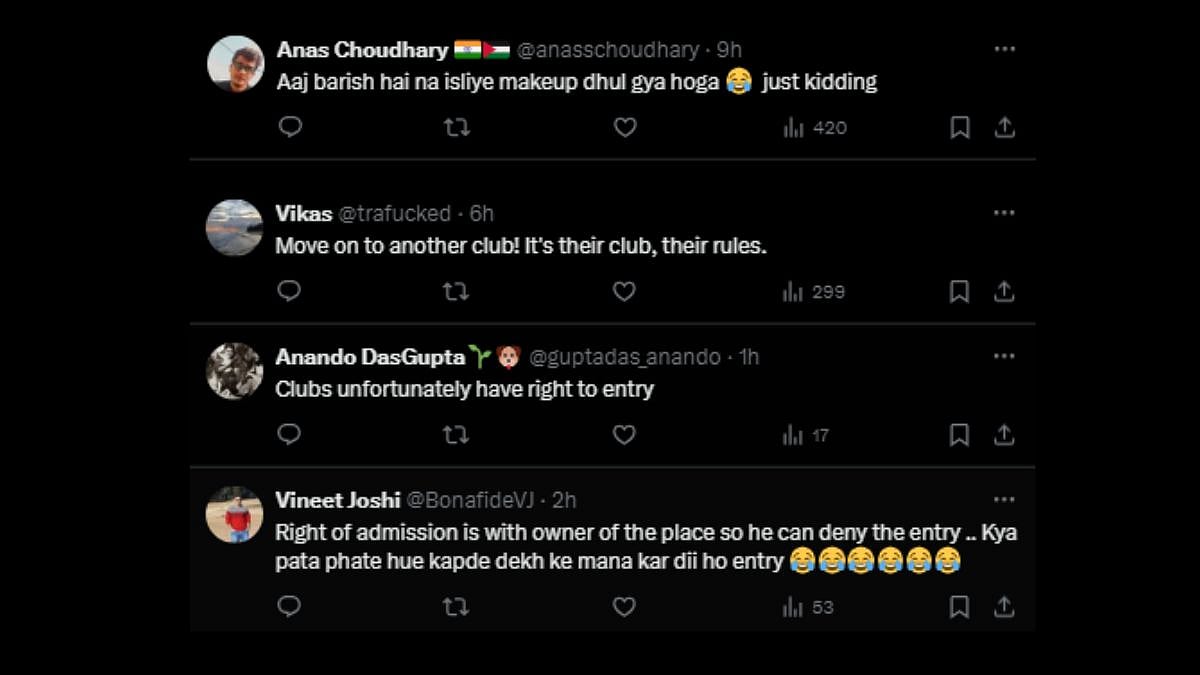1200x675 pixels.
Task: Repost Anas Choudhary's makeup tweet
Action: (456, 127)
